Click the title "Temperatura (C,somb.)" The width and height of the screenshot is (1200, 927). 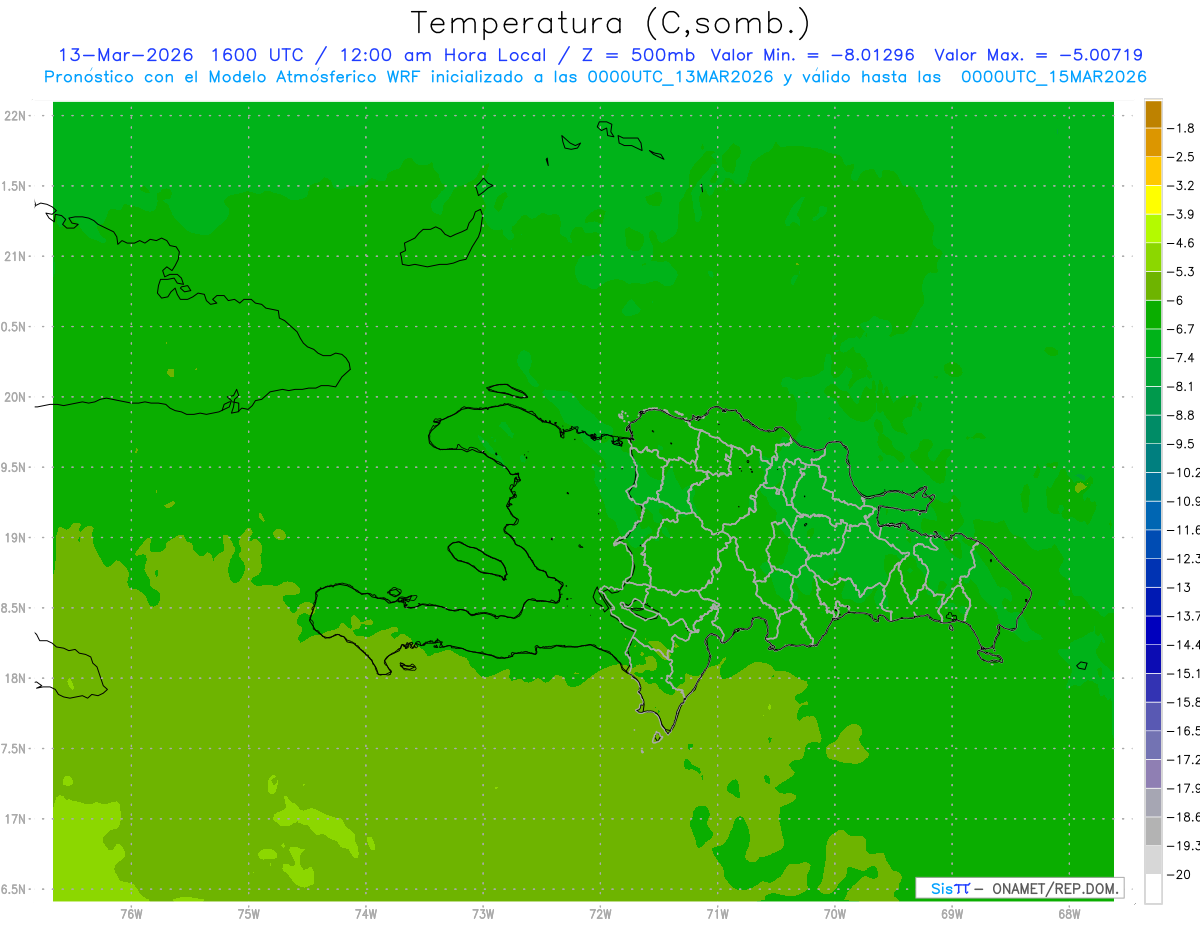[610, 23]
